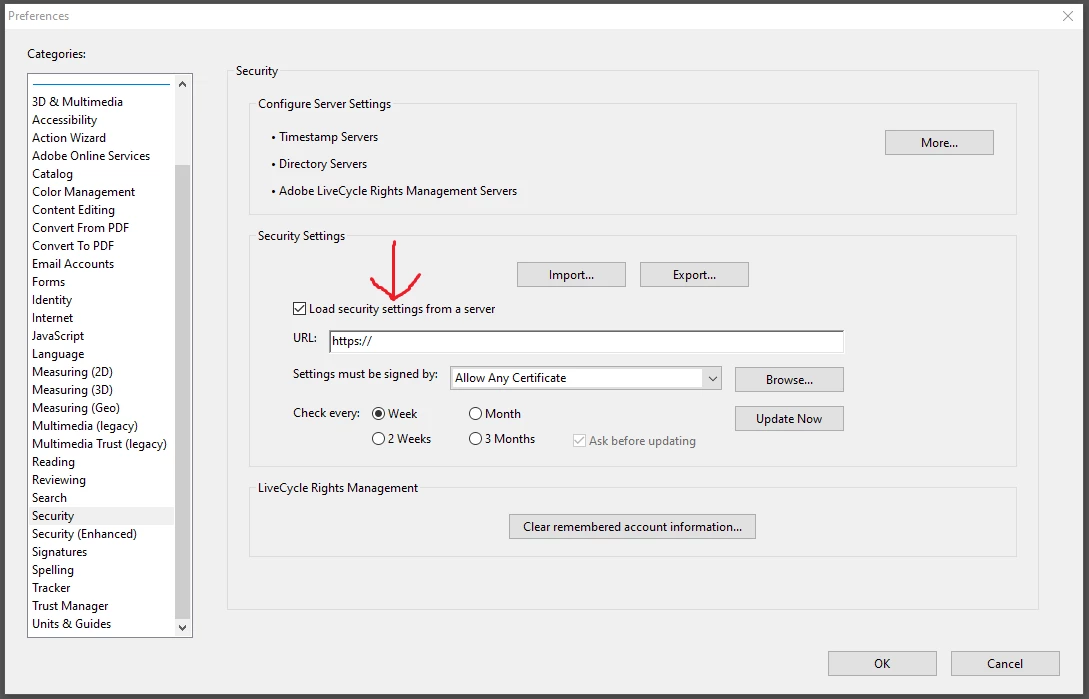Click the More... button for server settings
The image size is (1089, 699).
click(939, 142)
